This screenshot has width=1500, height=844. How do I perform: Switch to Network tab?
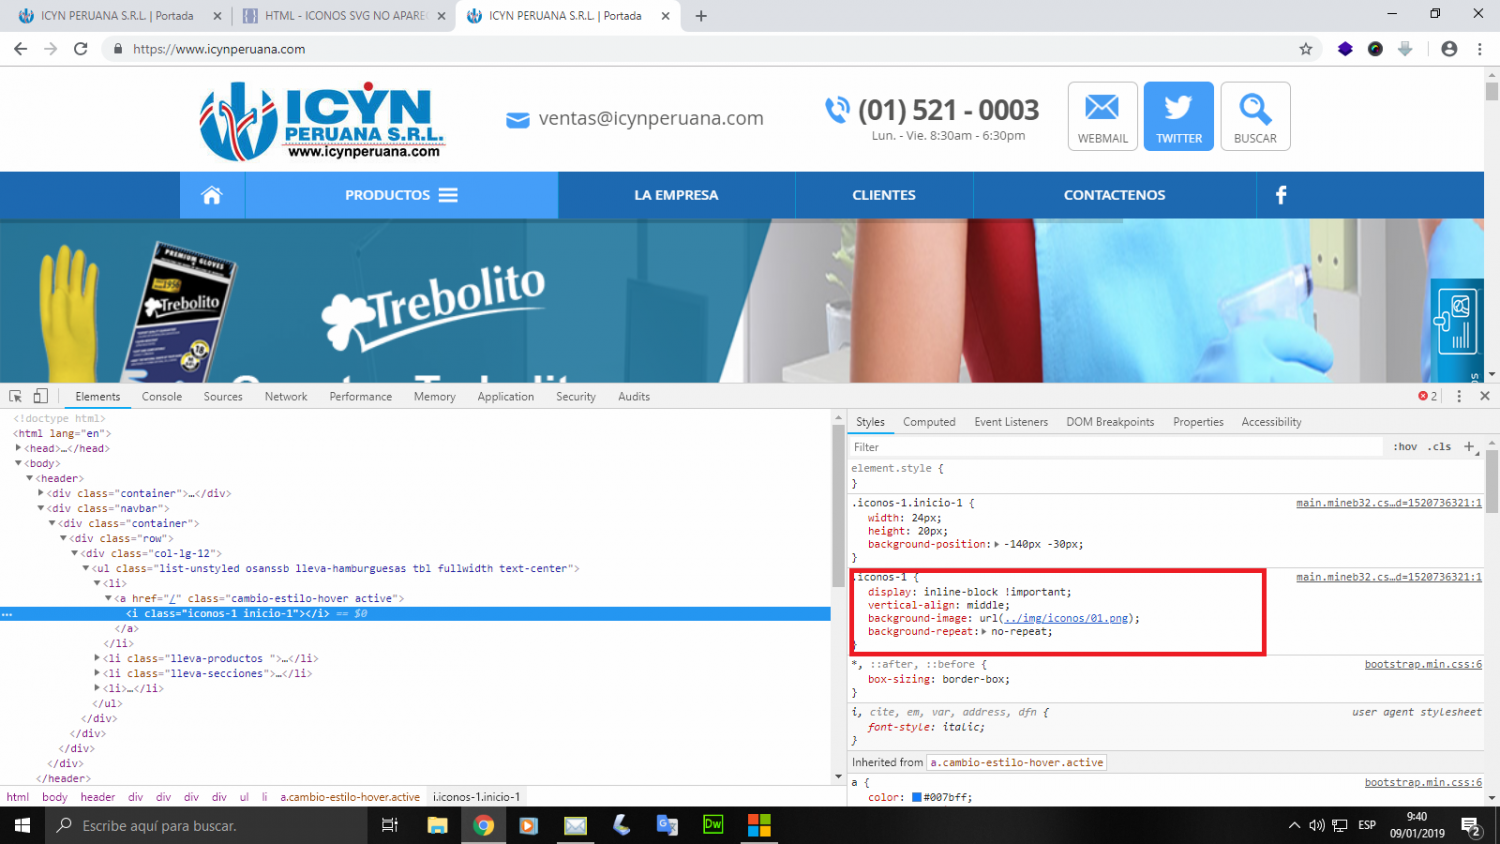286,396
